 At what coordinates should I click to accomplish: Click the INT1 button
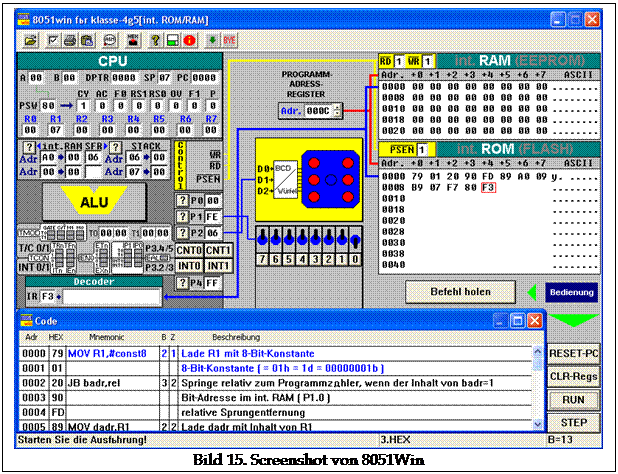point(218,266)
